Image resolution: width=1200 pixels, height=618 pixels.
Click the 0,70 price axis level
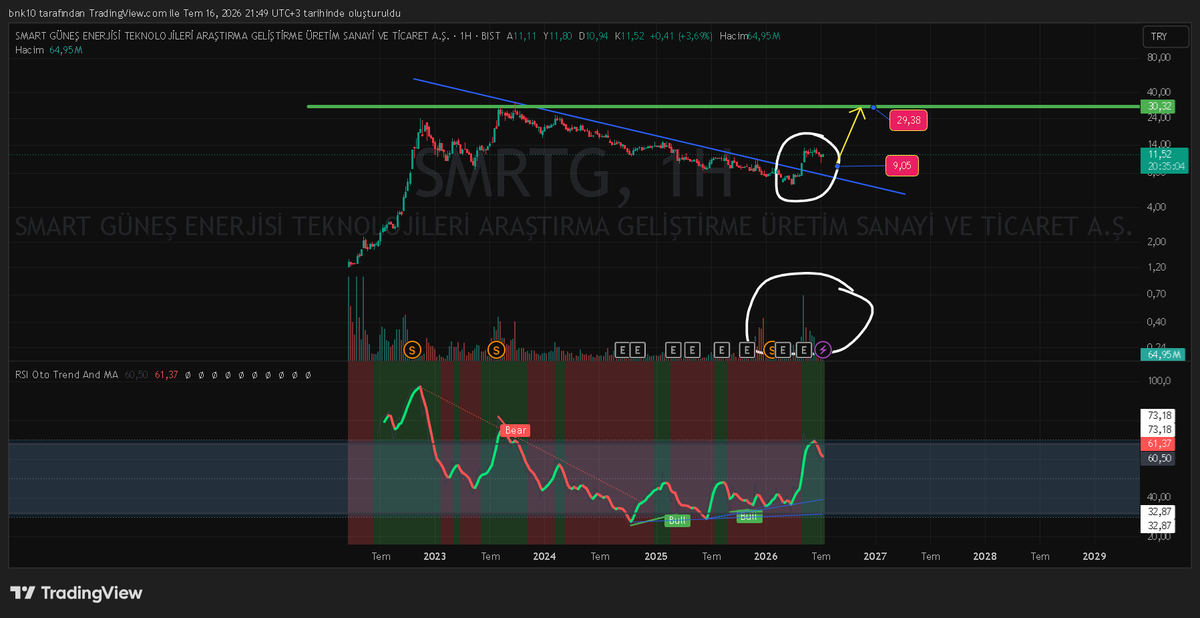(1159, 293)
